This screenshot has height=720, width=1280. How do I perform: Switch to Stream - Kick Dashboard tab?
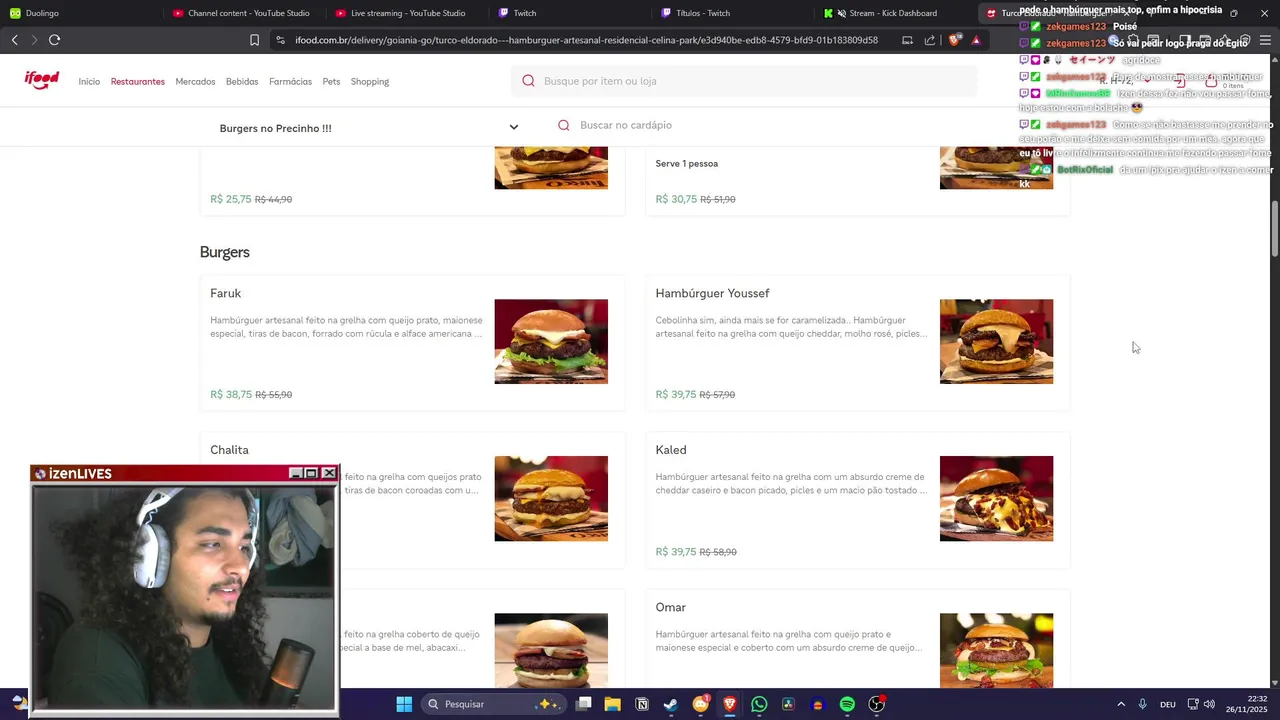click(893, 13)
